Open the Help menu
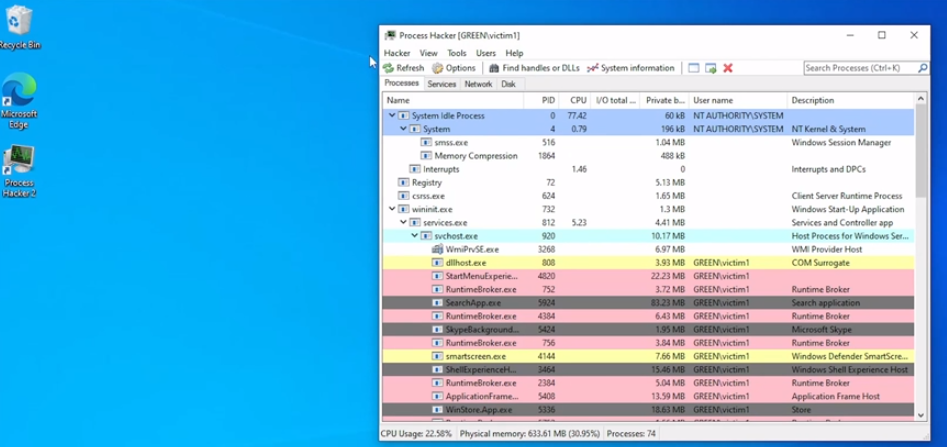Image resolution: width=947 pixels, height=447 pixels. [x=514, y=53]
